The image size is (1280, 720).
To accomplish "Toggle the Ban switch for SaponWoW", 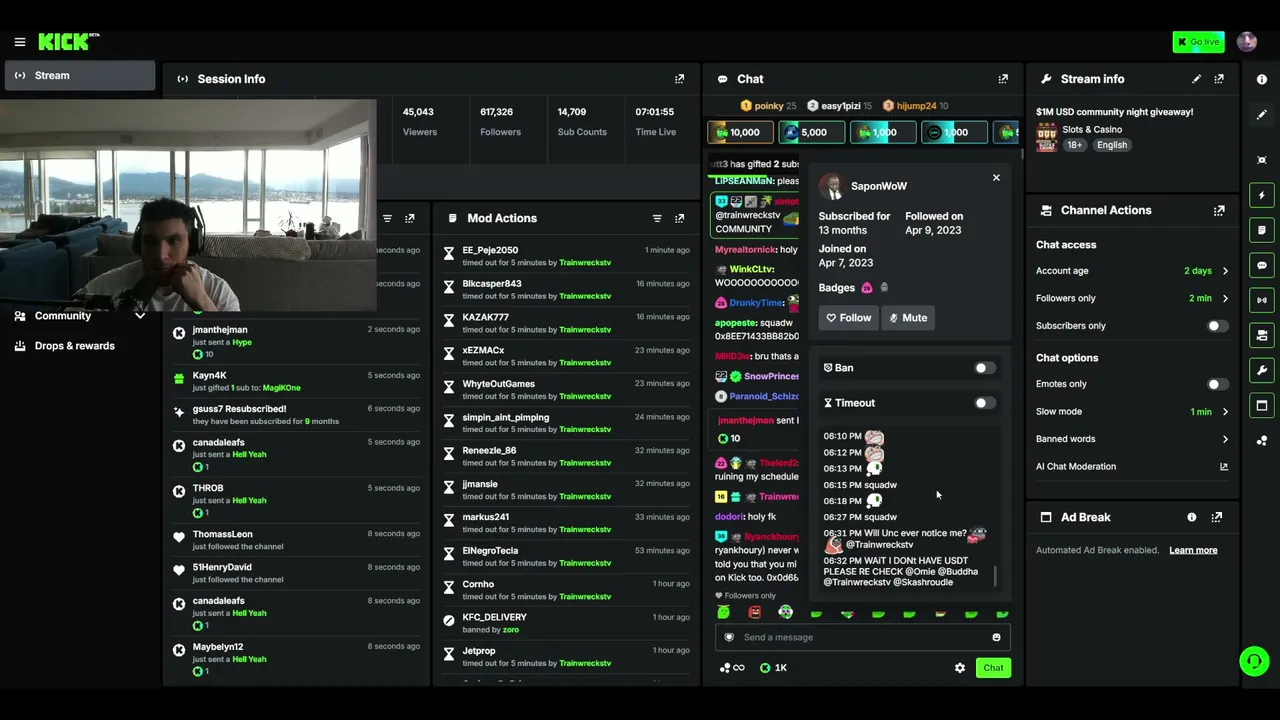I will point(985,368).
